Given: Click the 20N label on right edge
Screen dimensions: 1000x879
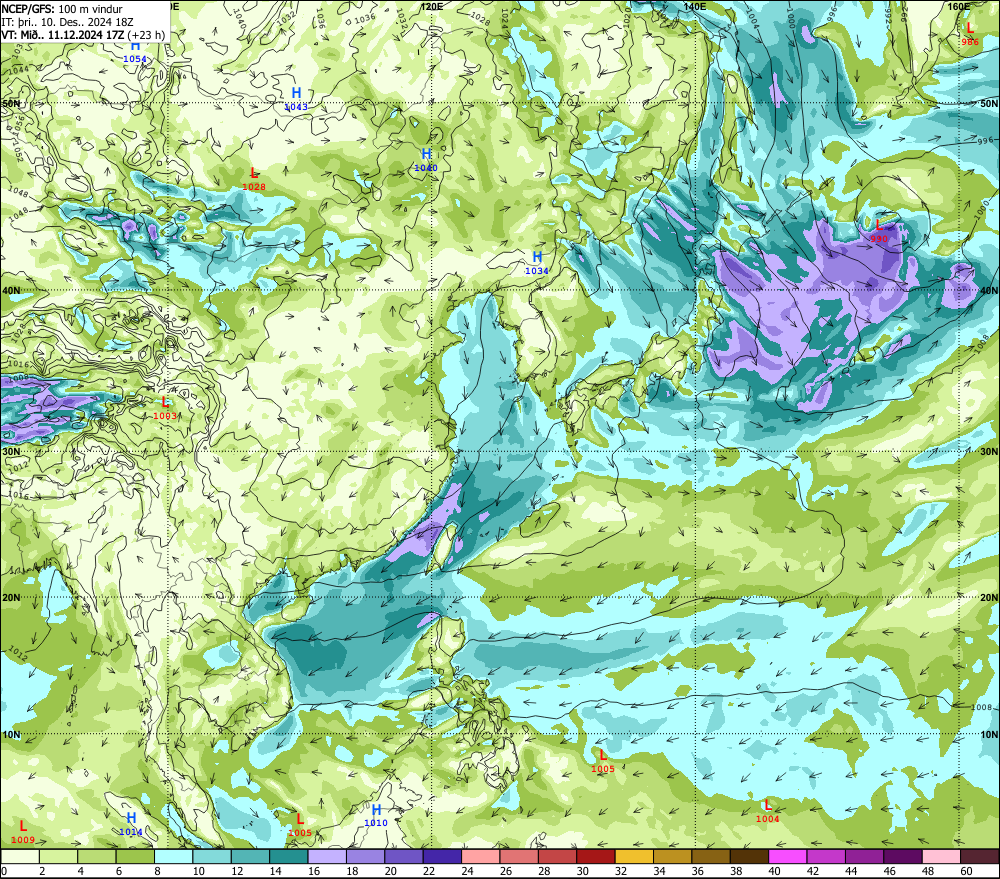Looking at the screenshot, I should (989, 598).
